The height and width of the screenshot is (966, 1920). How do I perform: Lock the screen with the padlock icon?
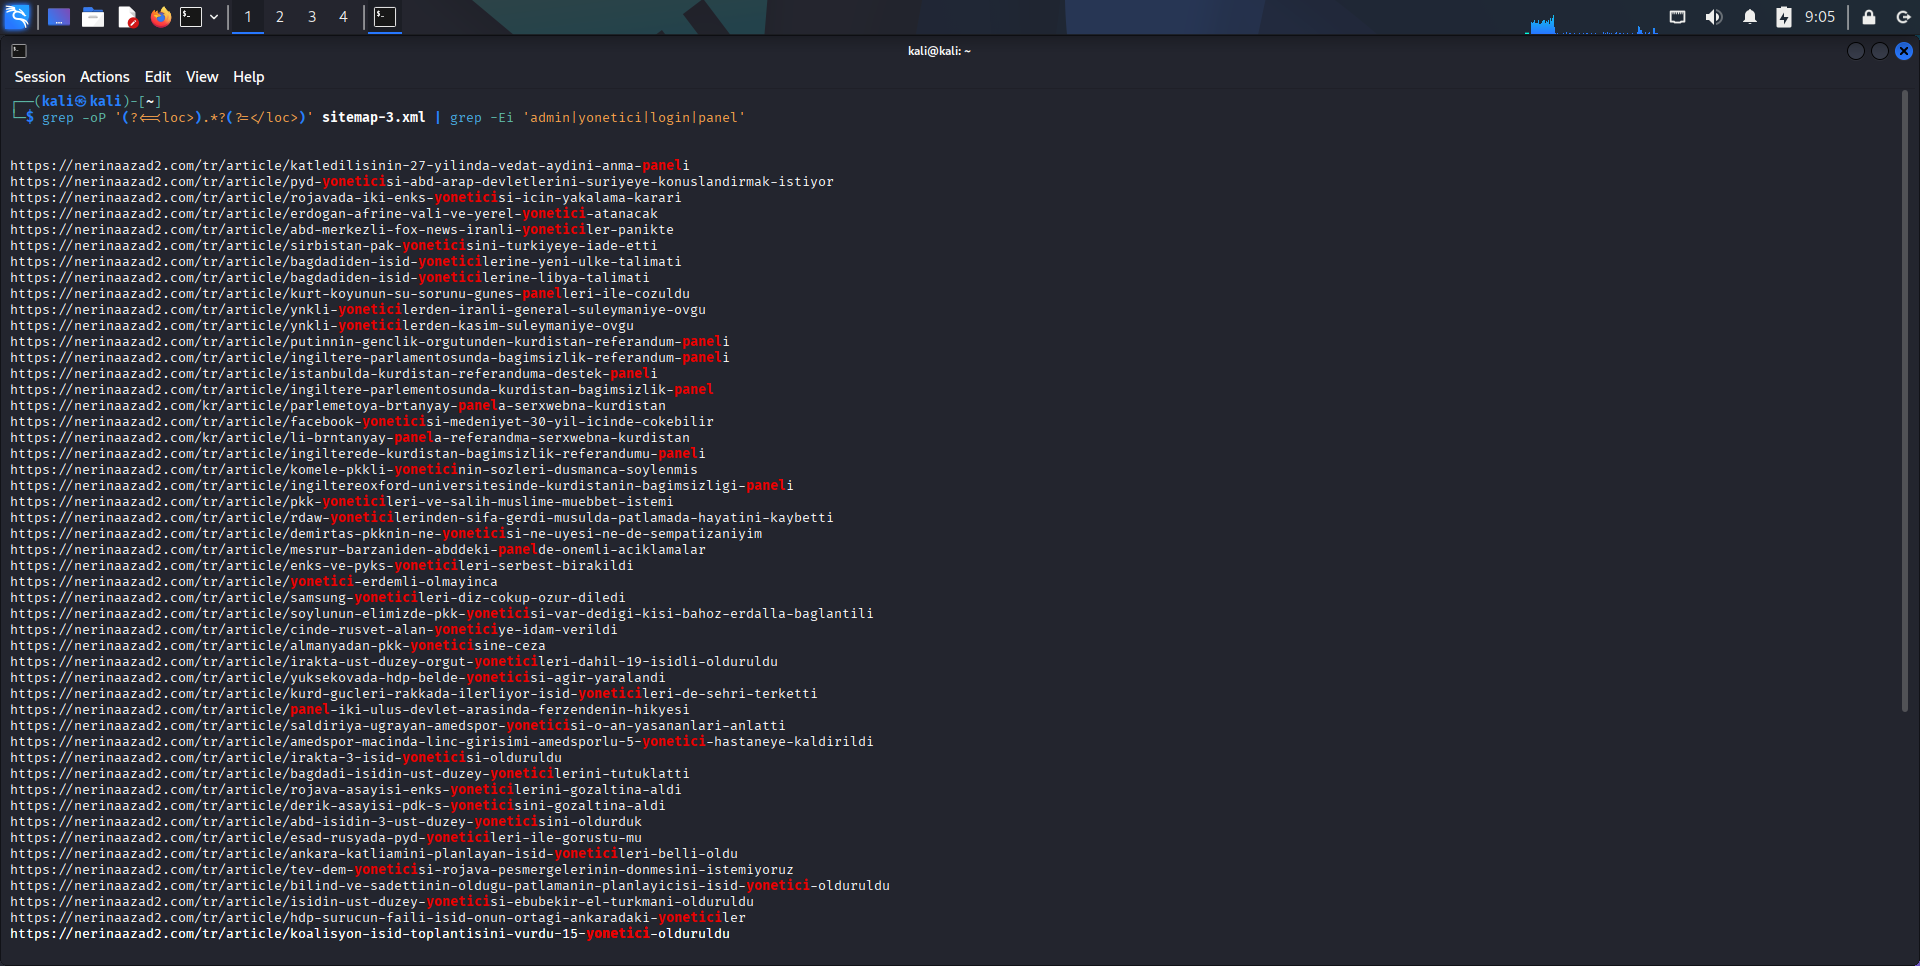[x=1868, y=17]
